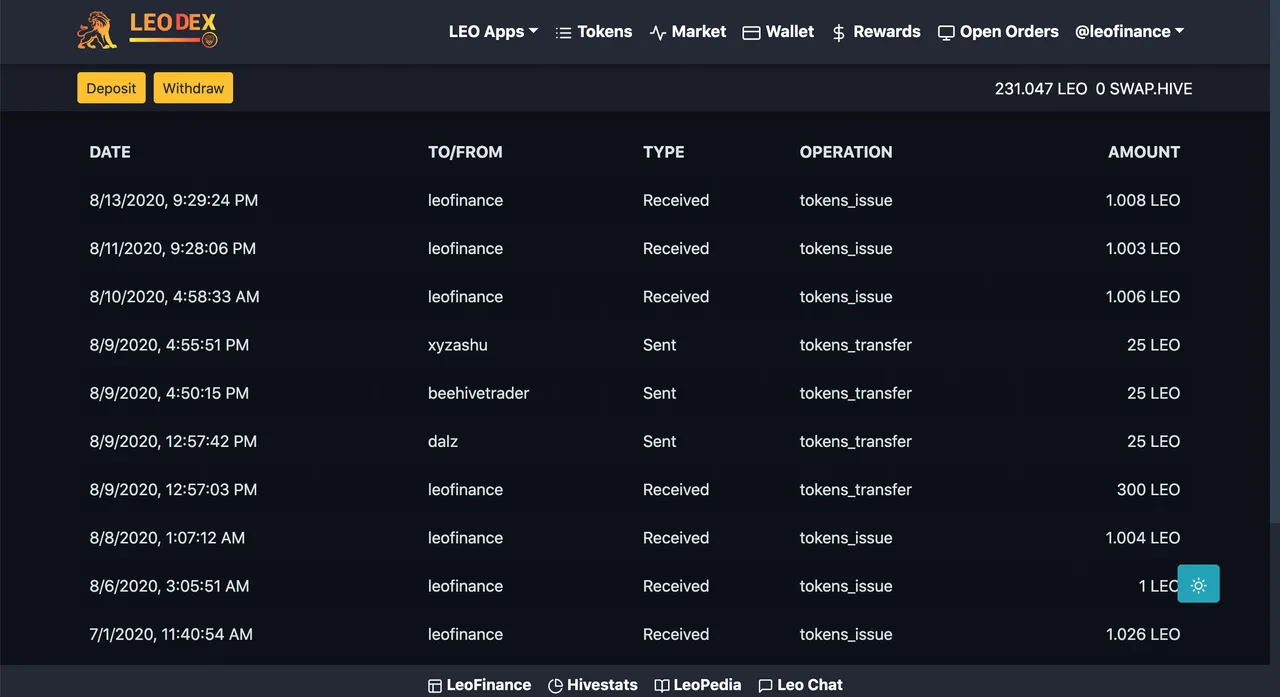This screenshot has width=1280, height=697.
Task: Select the date 8/8/2020, 1:07:12 AM
Action: [x=167, y=538]
